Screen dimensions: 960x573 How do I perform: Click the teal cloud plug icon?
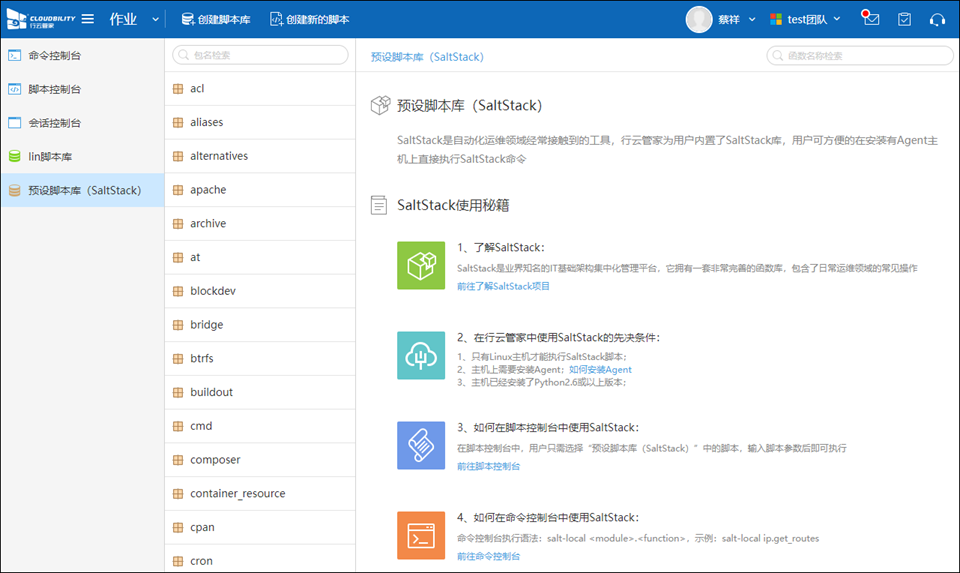pos(421,356)
